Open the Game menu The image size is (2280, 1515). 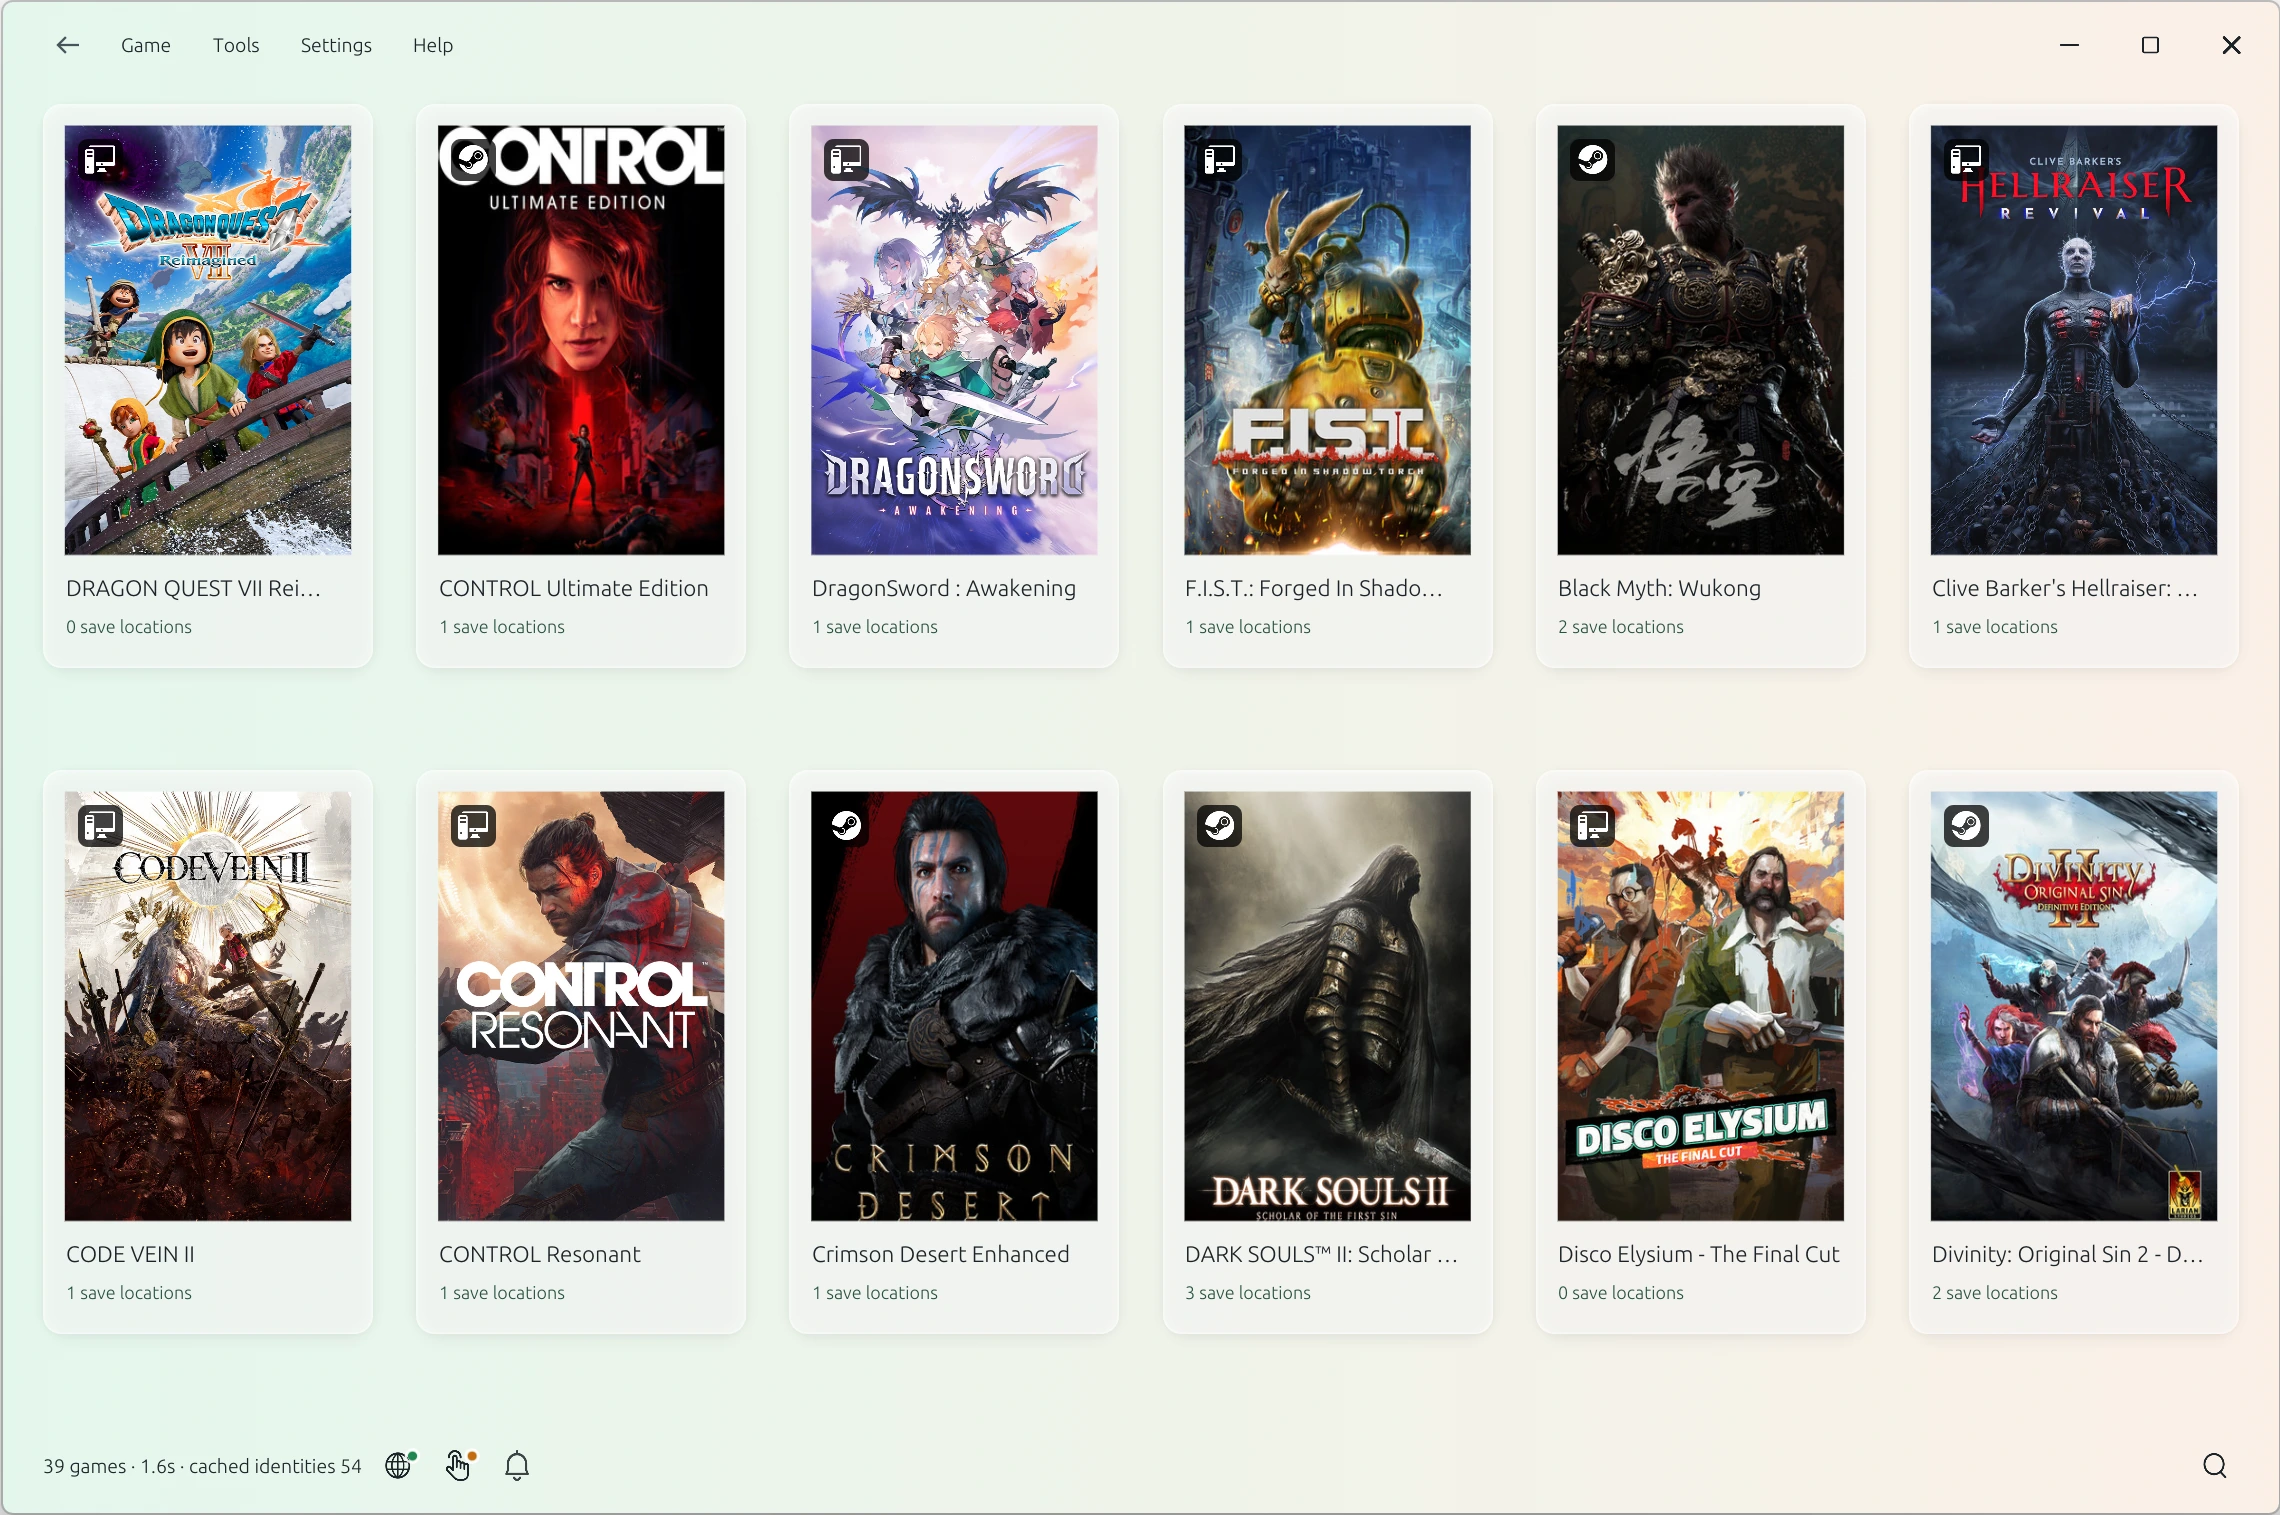click(146, 45)
